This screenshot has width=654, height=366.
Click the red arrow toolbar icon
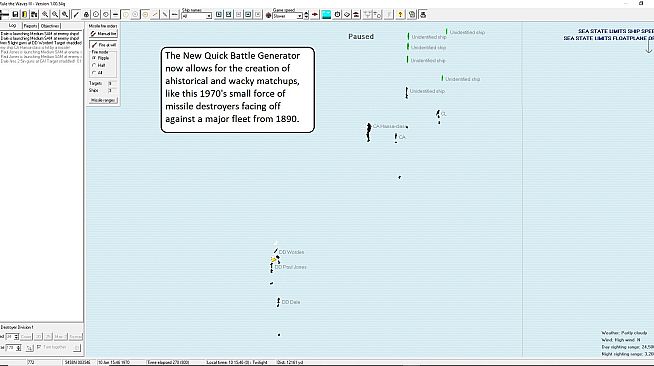point(315,15)
